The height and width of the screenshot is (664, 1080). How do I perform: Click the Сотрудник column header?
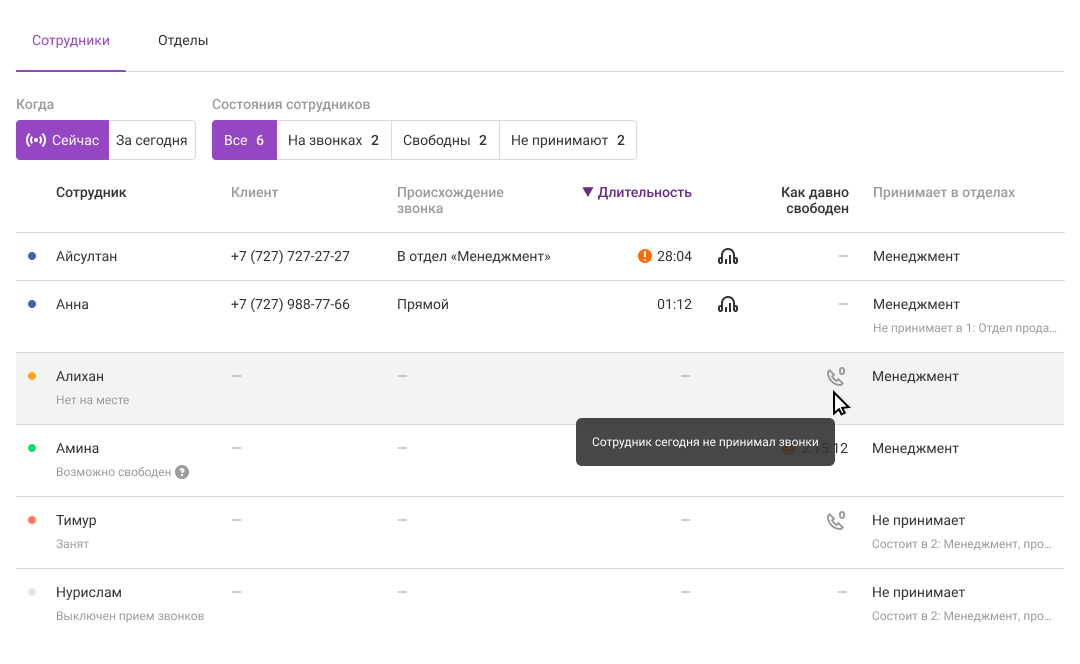coord(91,193)
